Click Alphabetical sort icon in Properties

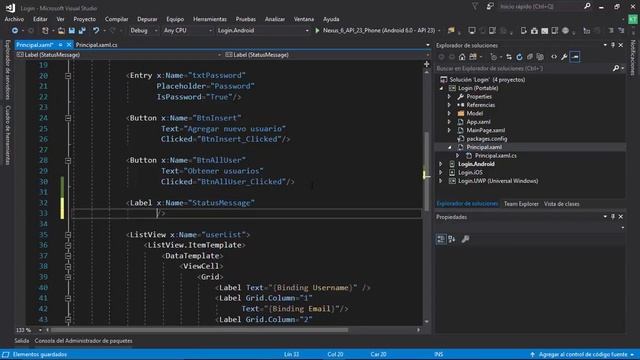pyautogui.click(x=452, y=239)
